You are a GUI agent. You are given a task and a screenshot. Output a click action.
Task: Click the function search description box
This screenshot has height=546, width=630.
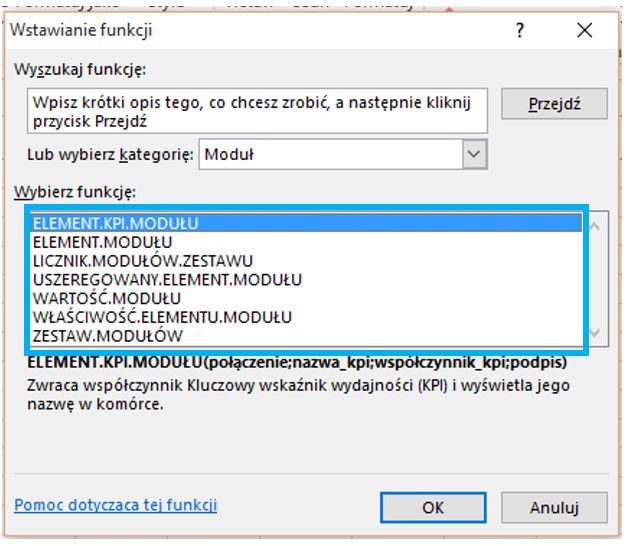point(258,111)
